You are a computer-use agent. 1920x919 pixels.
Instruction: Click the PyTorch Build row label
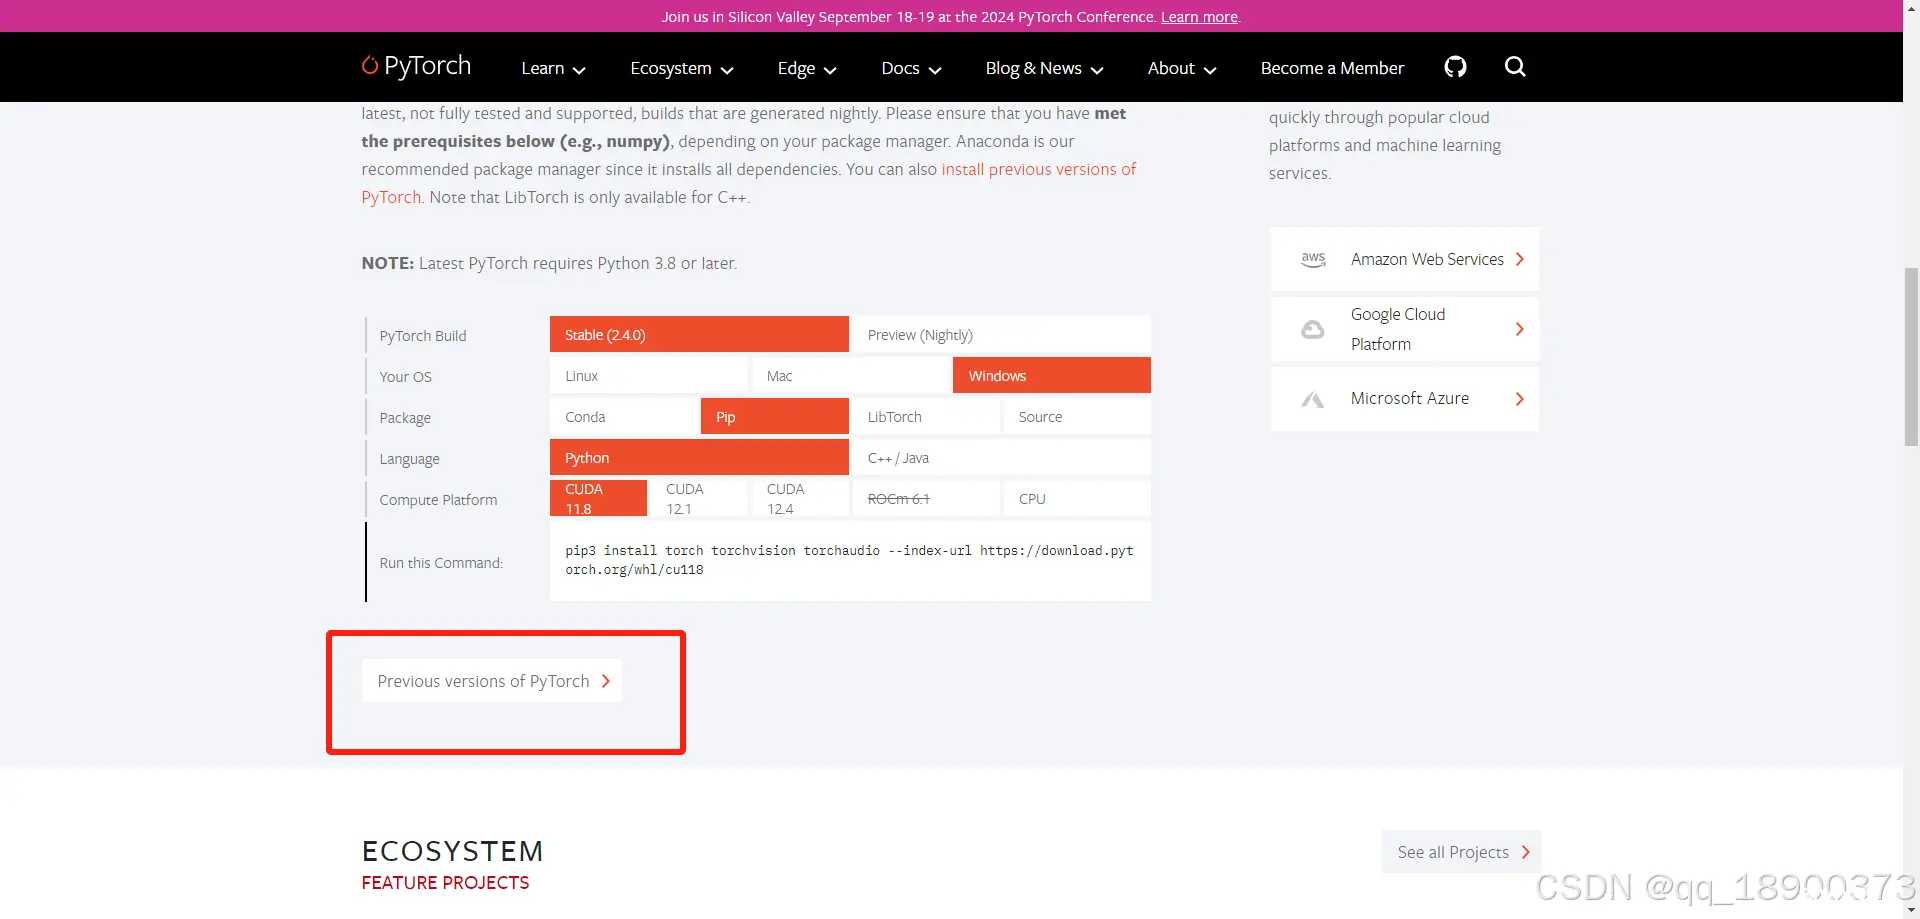(423, 336)
